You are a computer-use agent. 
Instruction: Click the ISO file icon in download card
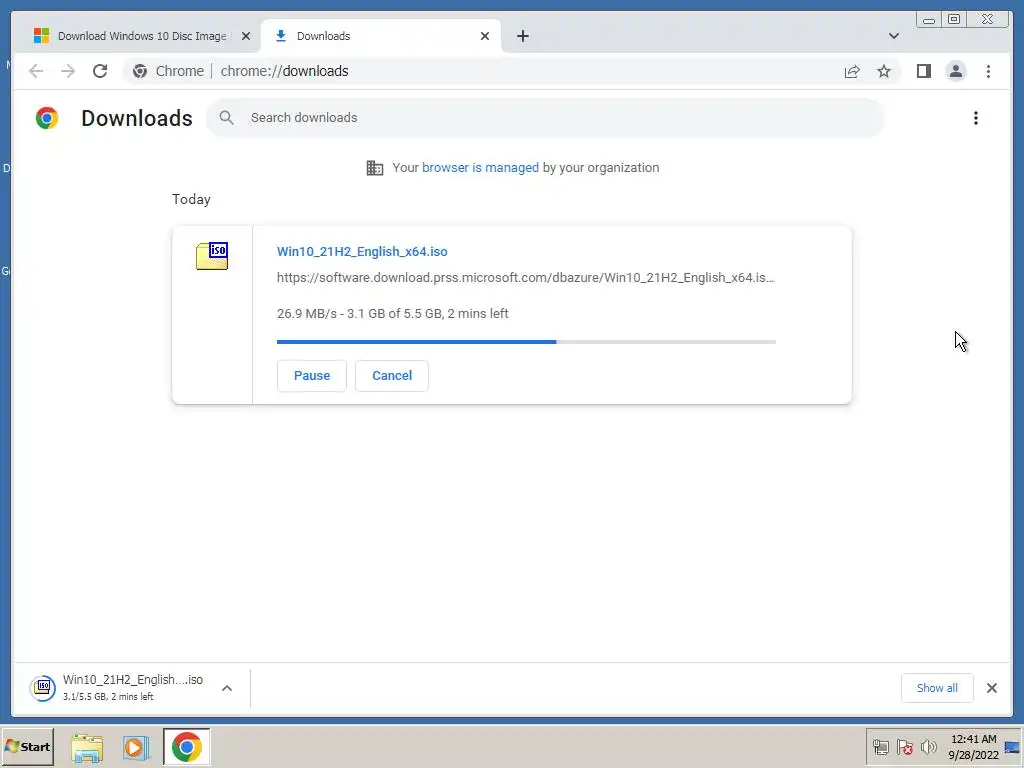[x=212, y=256]
